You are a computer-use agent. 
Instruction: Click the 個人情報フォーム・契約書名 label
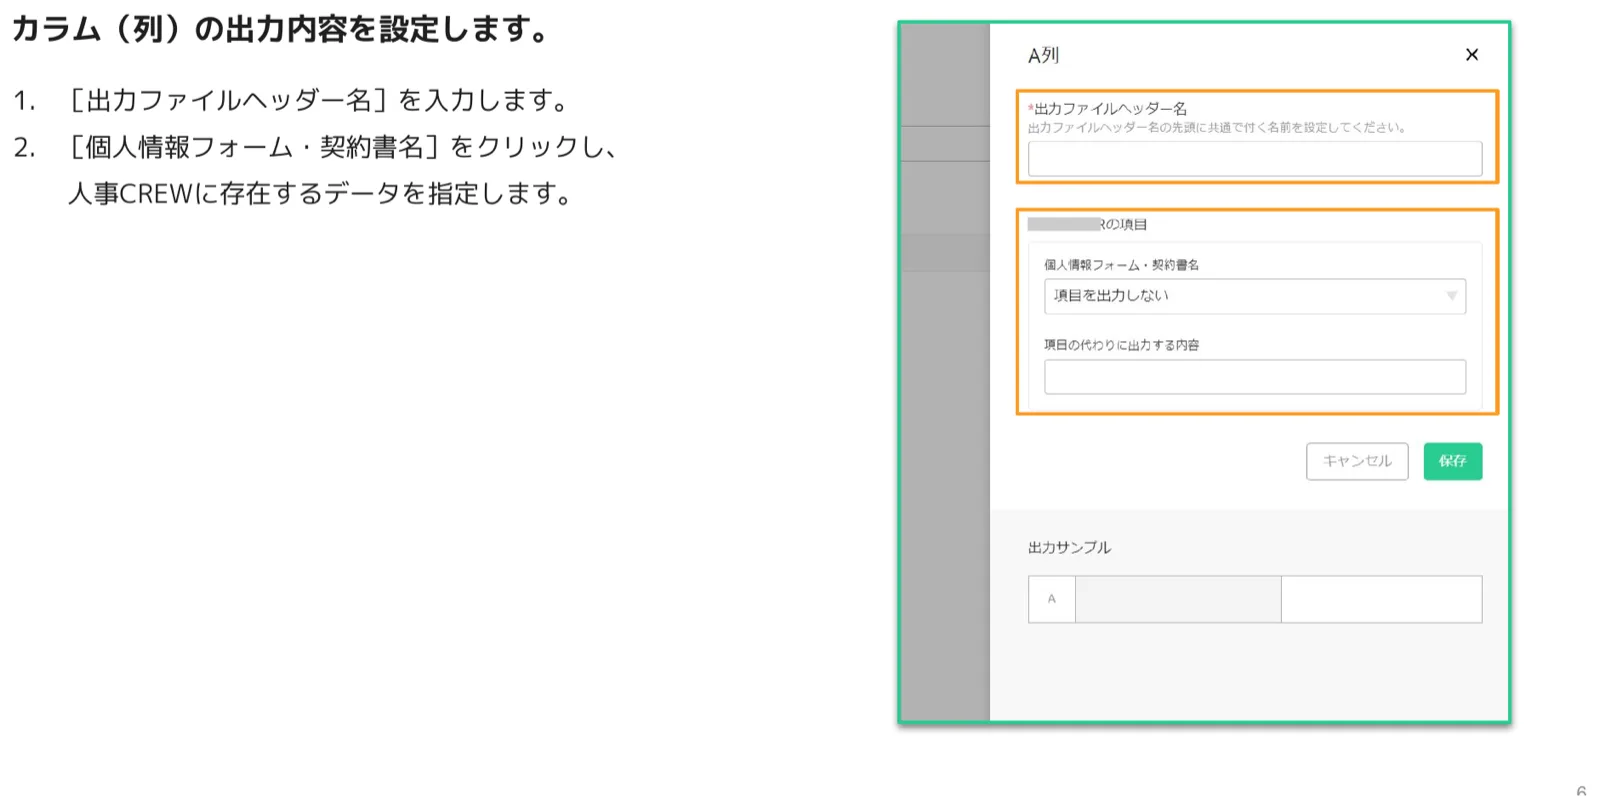tap(1121, 265)
